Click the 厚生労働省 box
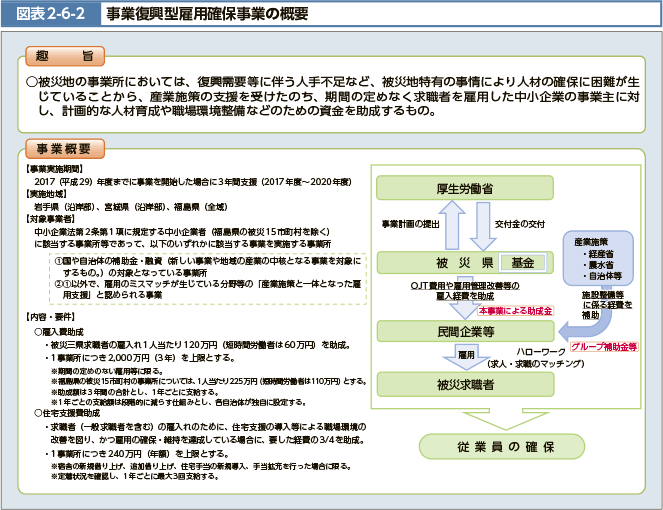Image resolution: width=663 pixels, height=510 pixels. pyautogui.click(x=463, y=189)
